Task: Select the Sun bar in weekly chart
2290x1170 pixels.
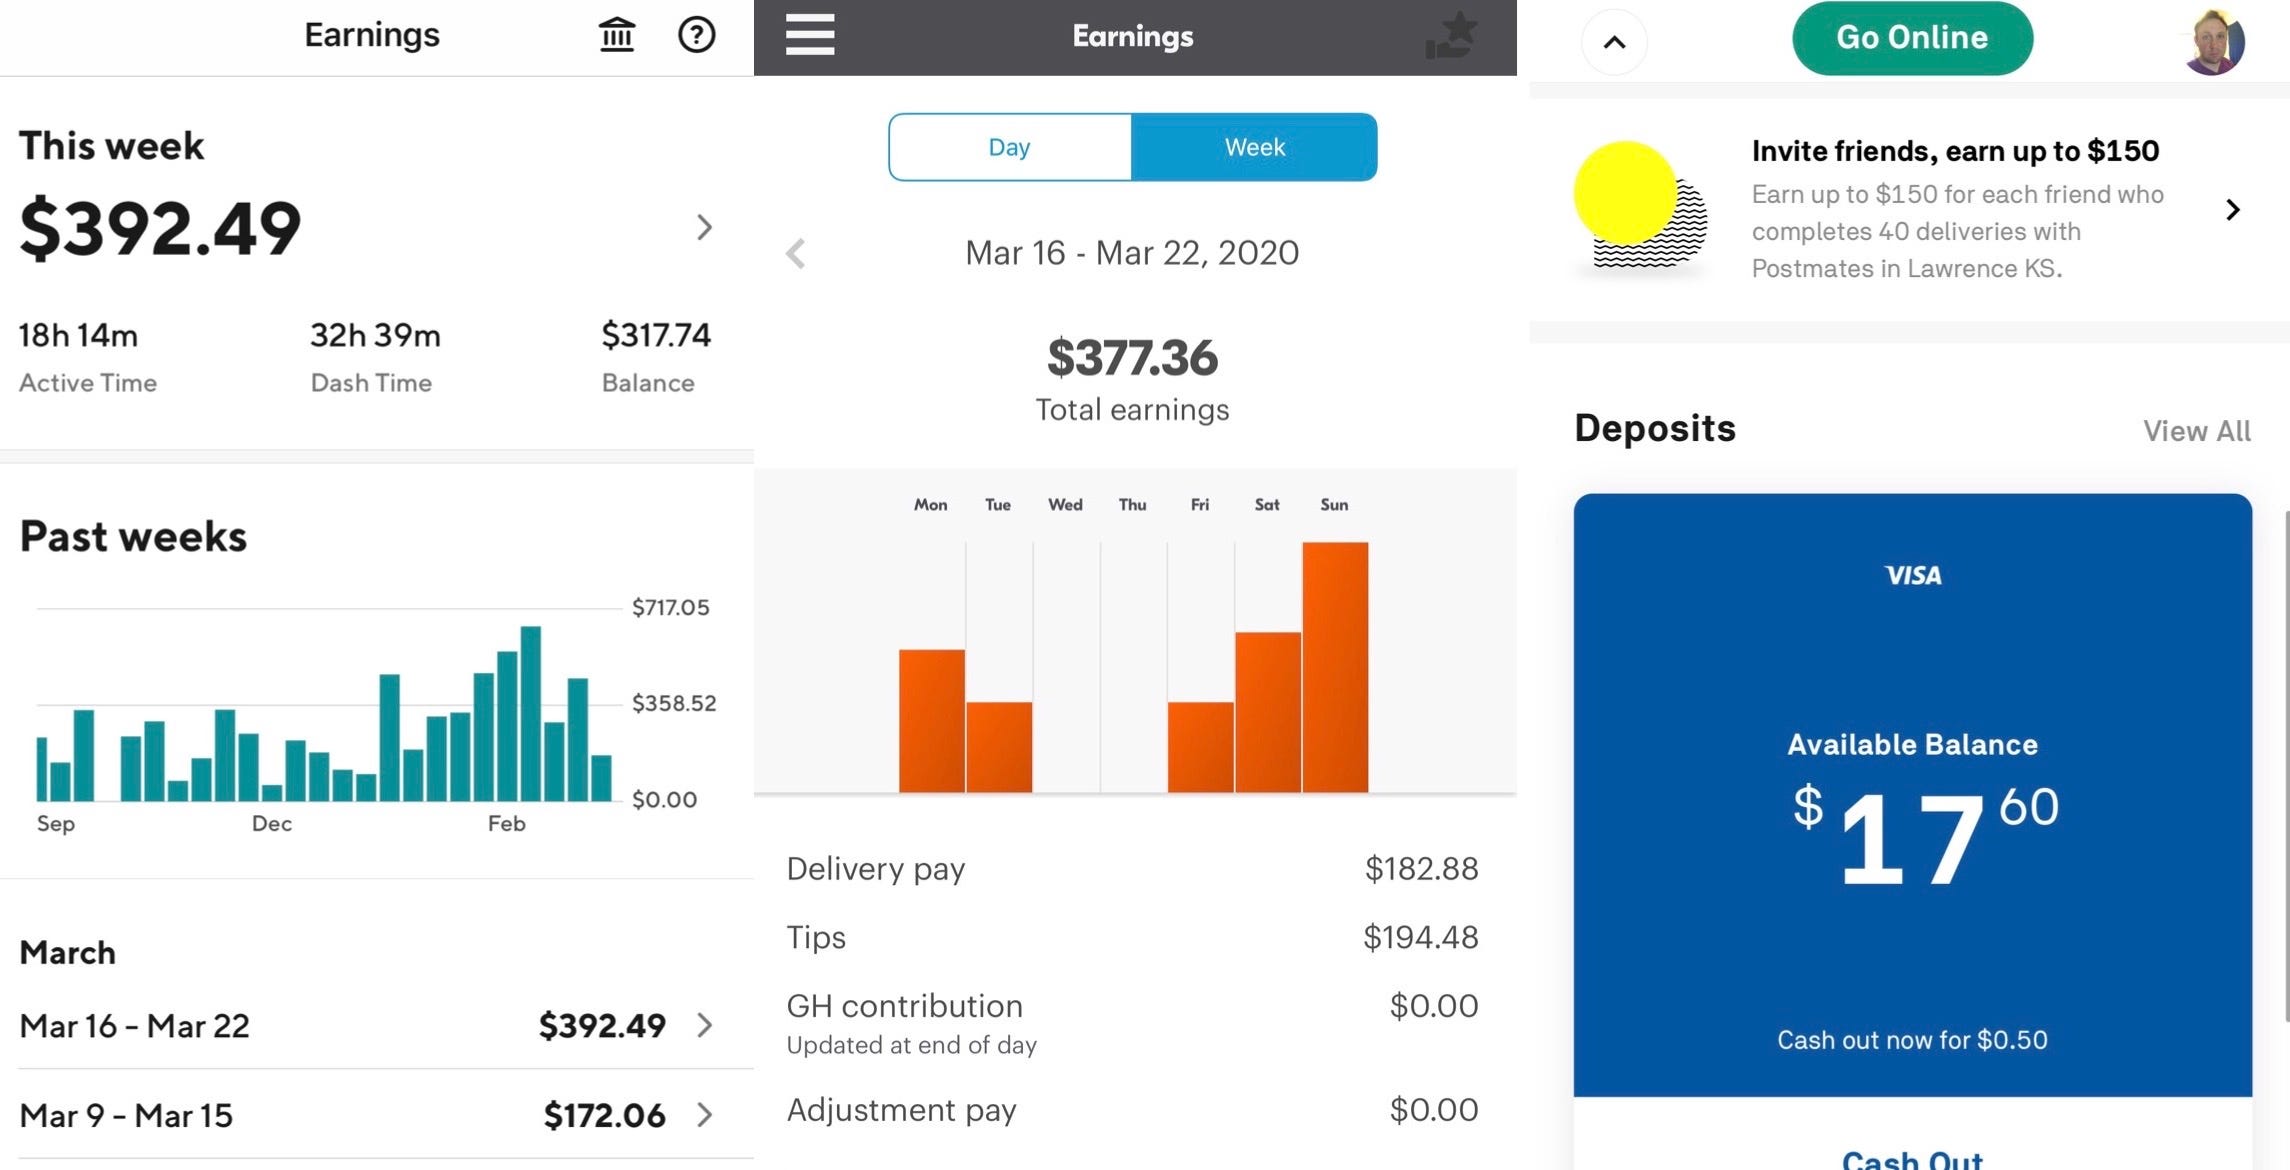Action: pyautogui.click(x=1335, y=667)
